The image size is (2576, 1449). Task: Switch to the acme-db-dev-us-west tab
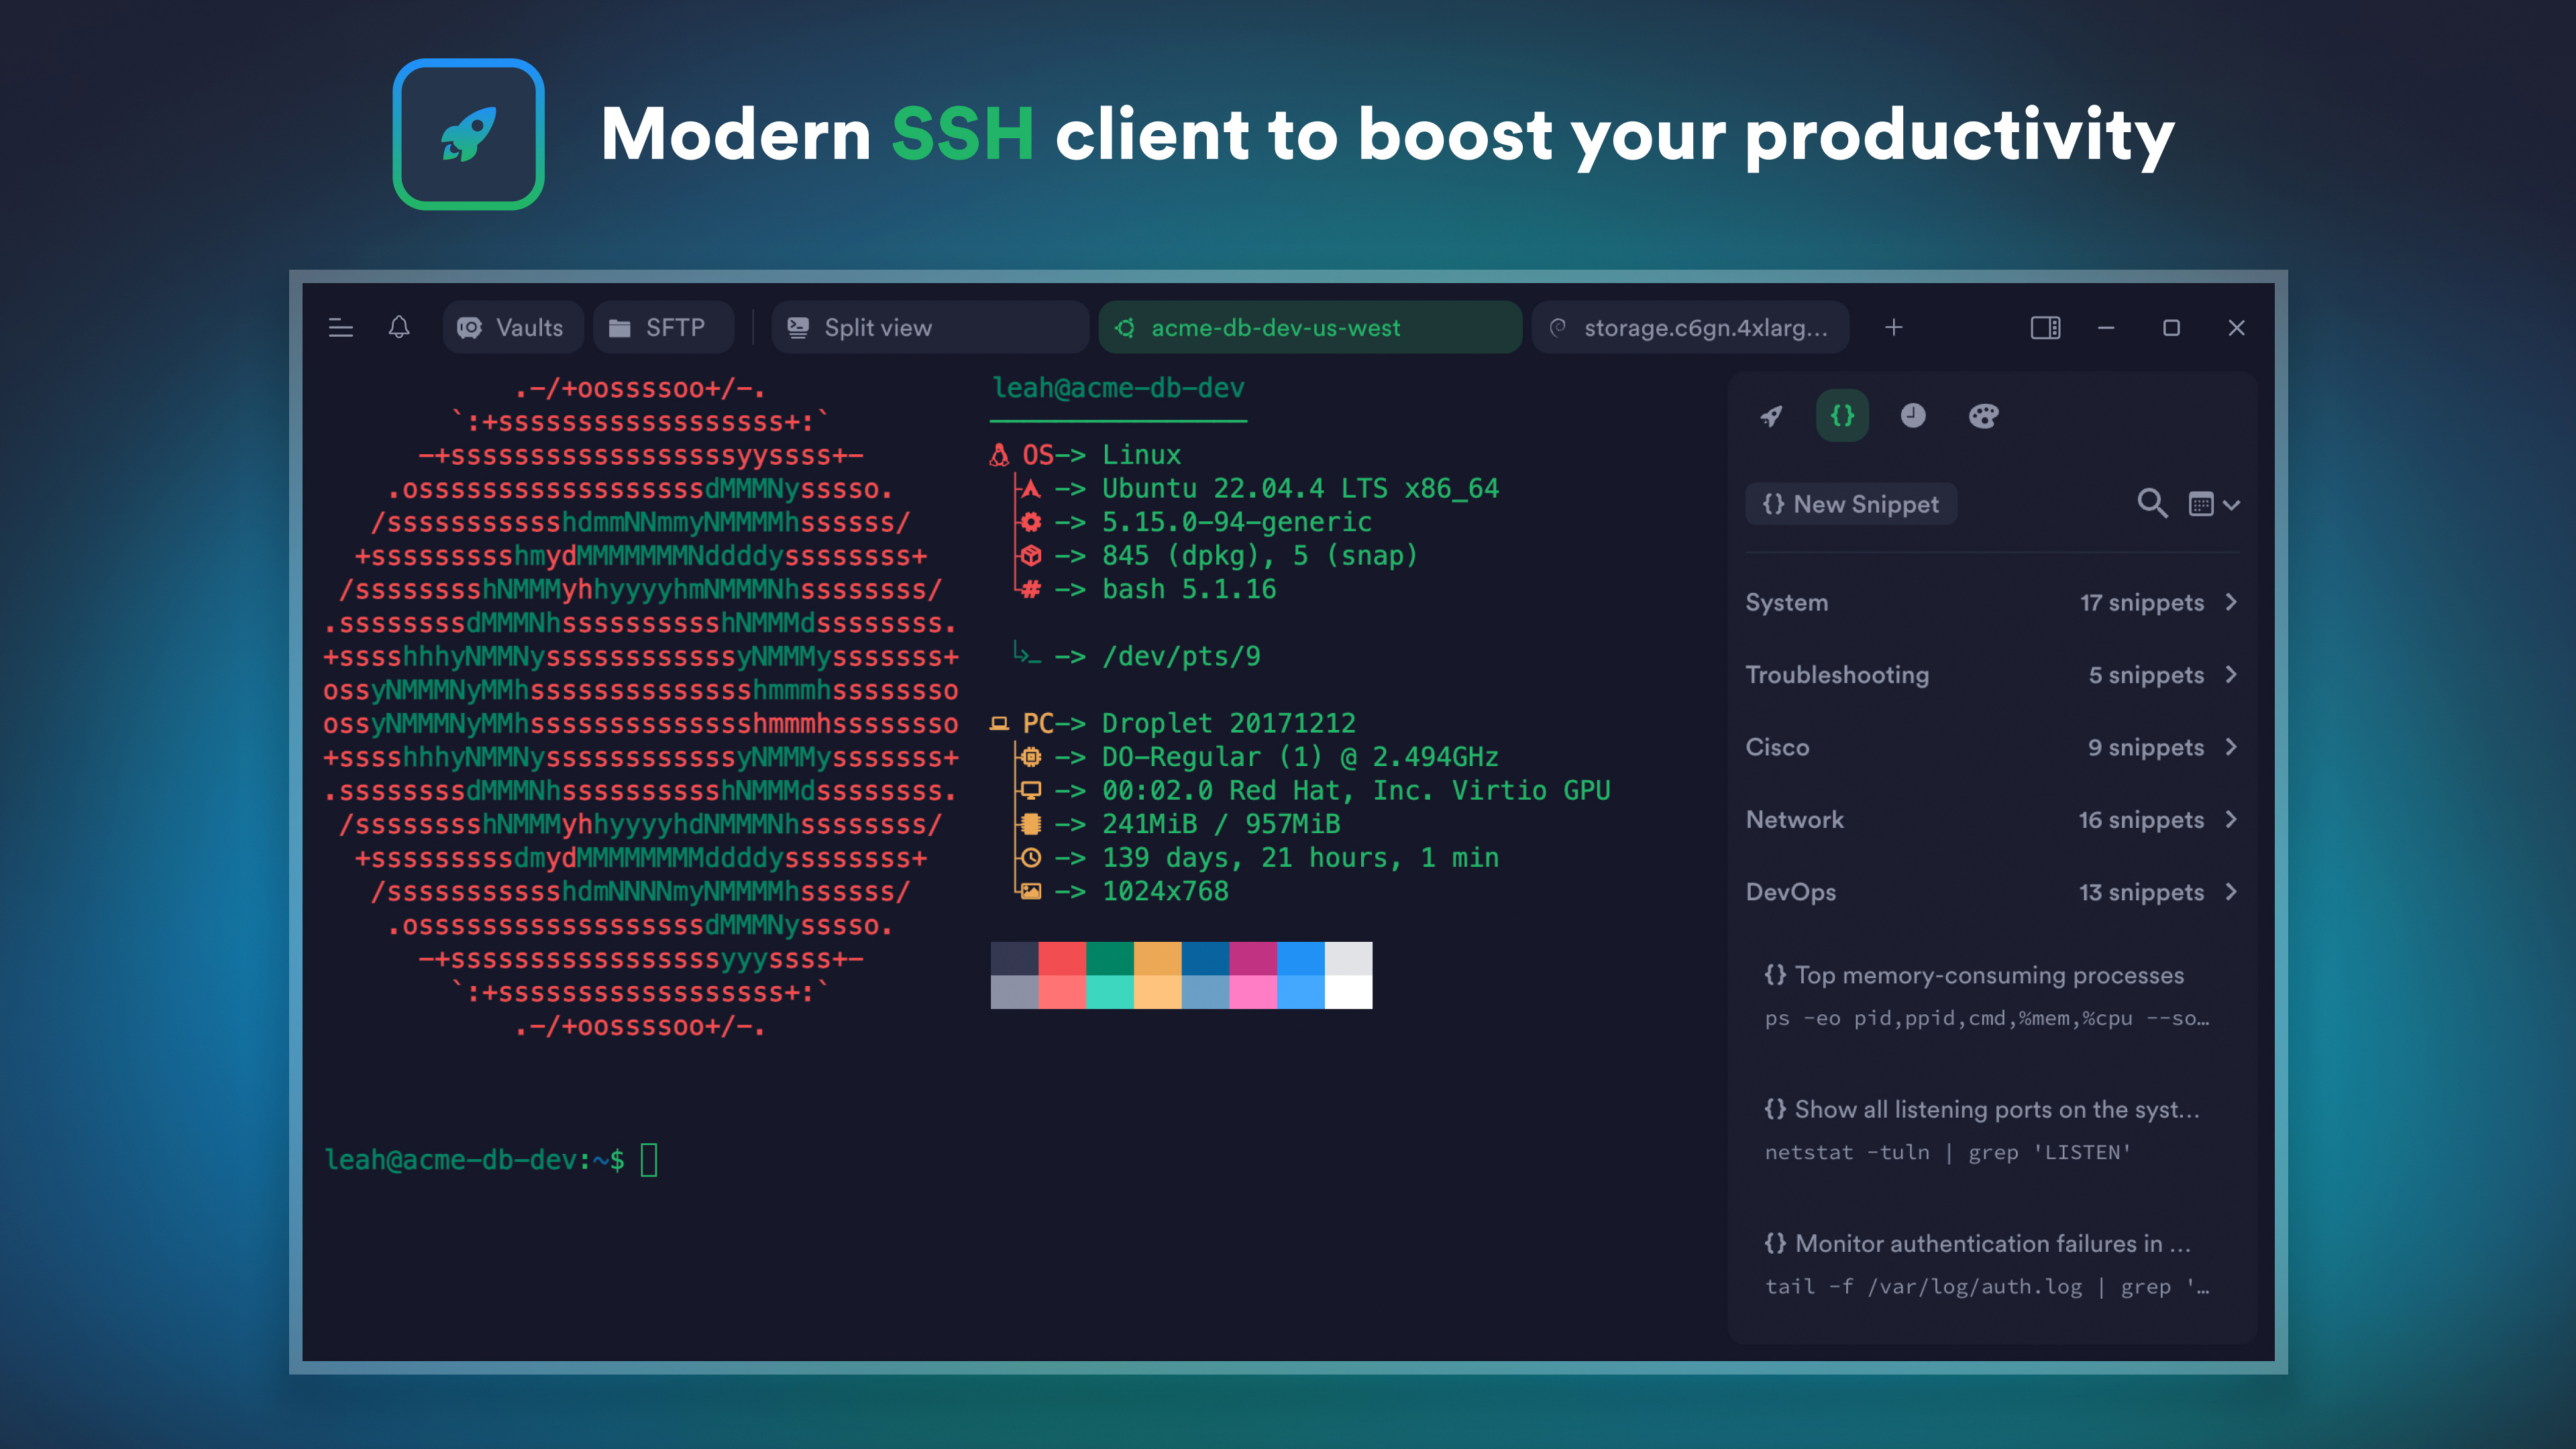pyautogui.click(x=1309, y=327)
